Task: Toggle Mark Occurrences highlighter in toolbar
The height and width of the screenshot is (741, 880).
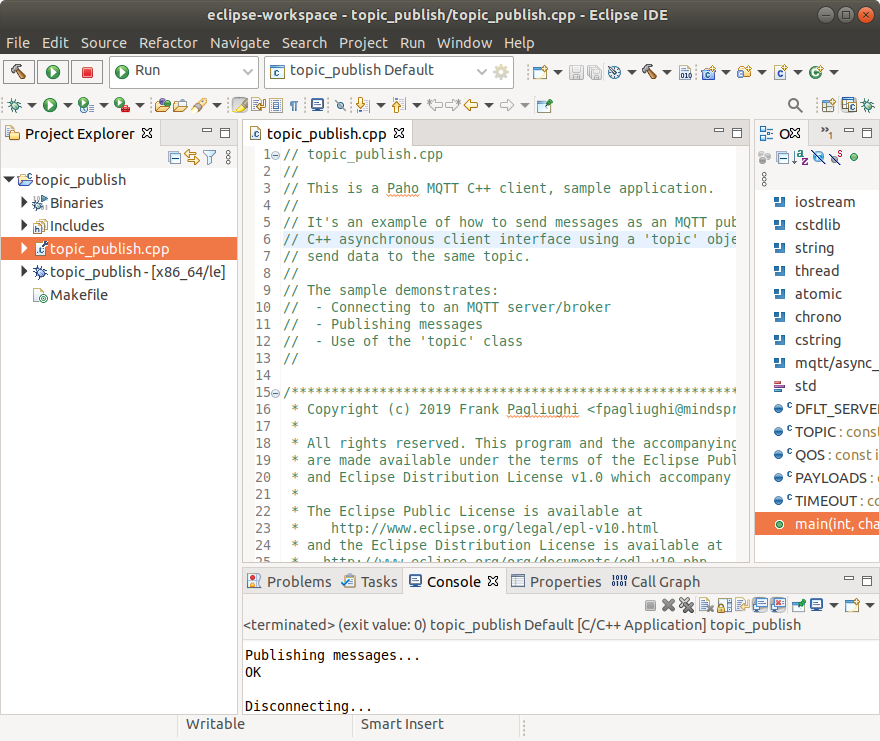Action: pyautogui.click(x=240, y=105)
